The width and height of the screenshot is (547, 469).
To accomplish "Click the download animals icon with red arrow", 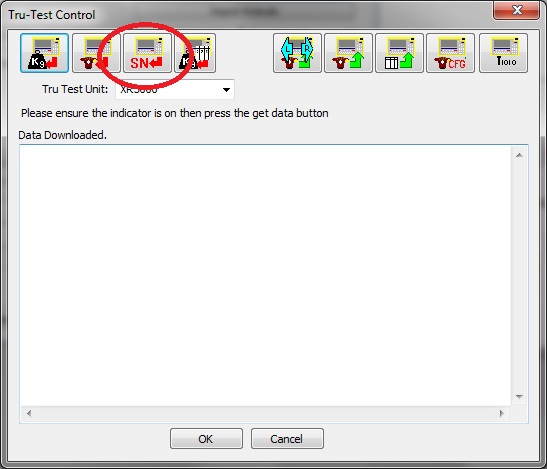I will [x=96, y=53].
